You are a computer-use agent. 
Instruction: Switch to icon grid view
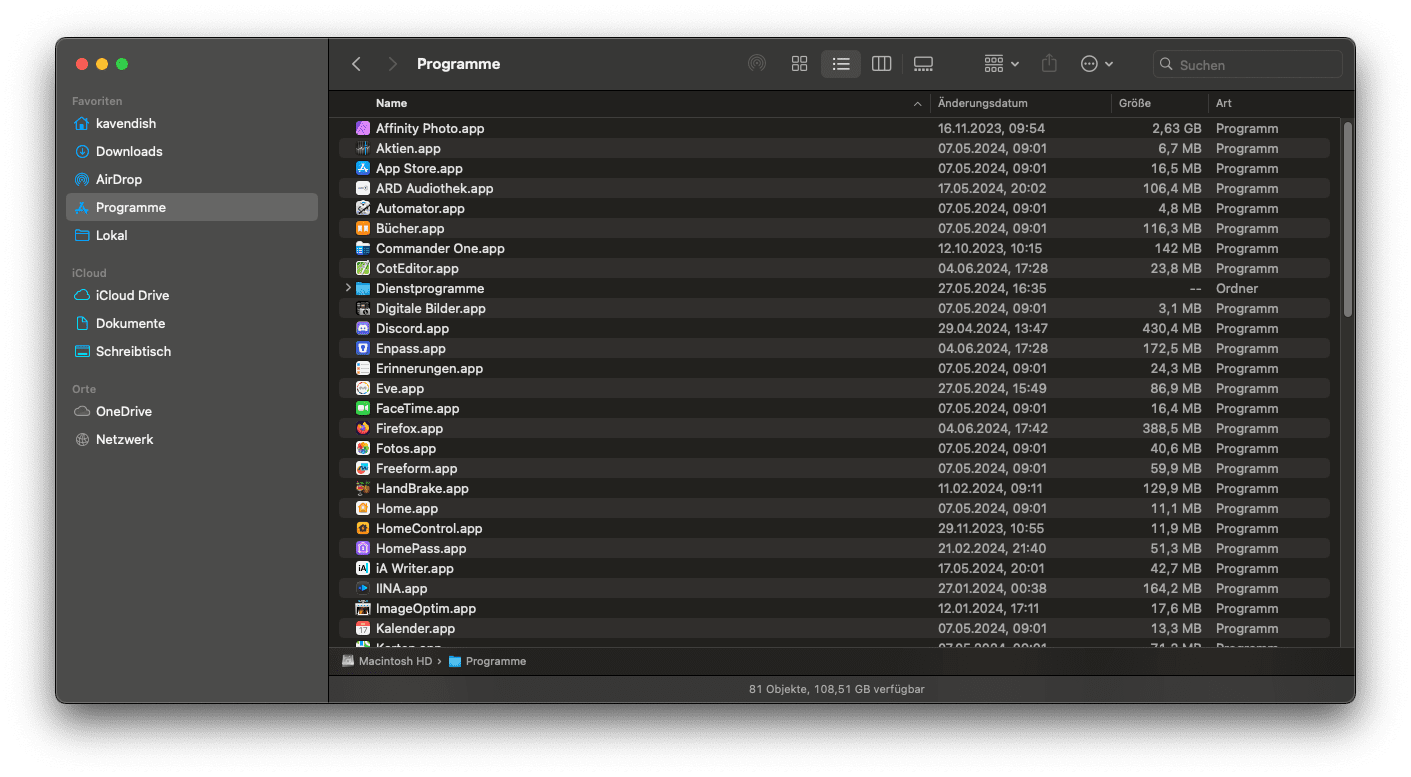[x=799, y=64]
